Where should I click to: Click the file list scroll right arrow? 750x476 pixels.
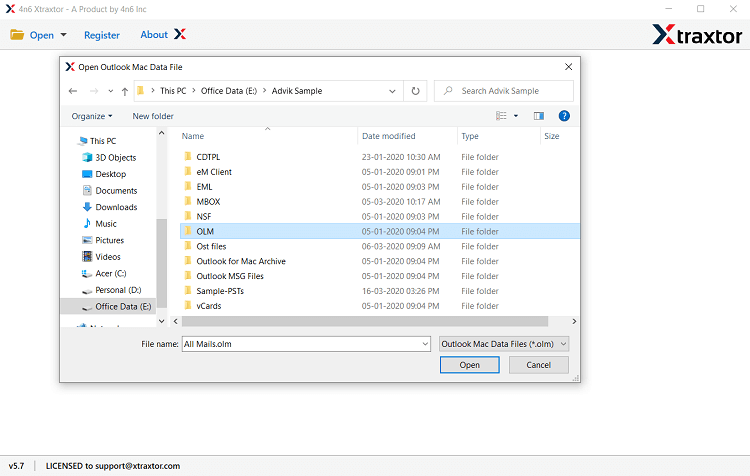[x=574, y=321]
